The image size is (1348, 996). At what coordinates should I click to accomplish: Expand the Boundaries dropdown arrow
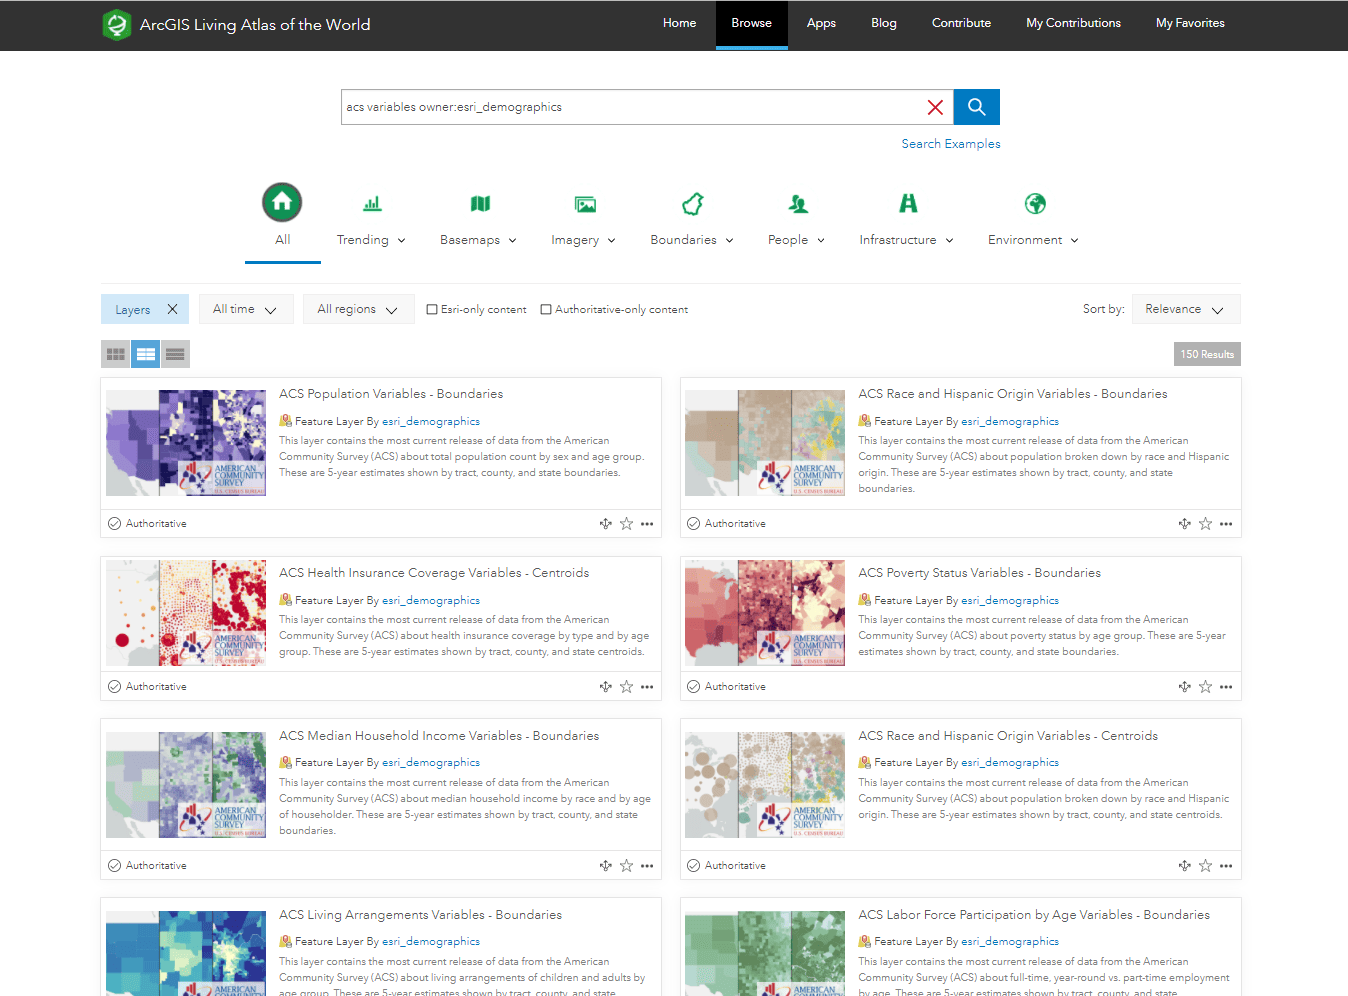point(729,241)
